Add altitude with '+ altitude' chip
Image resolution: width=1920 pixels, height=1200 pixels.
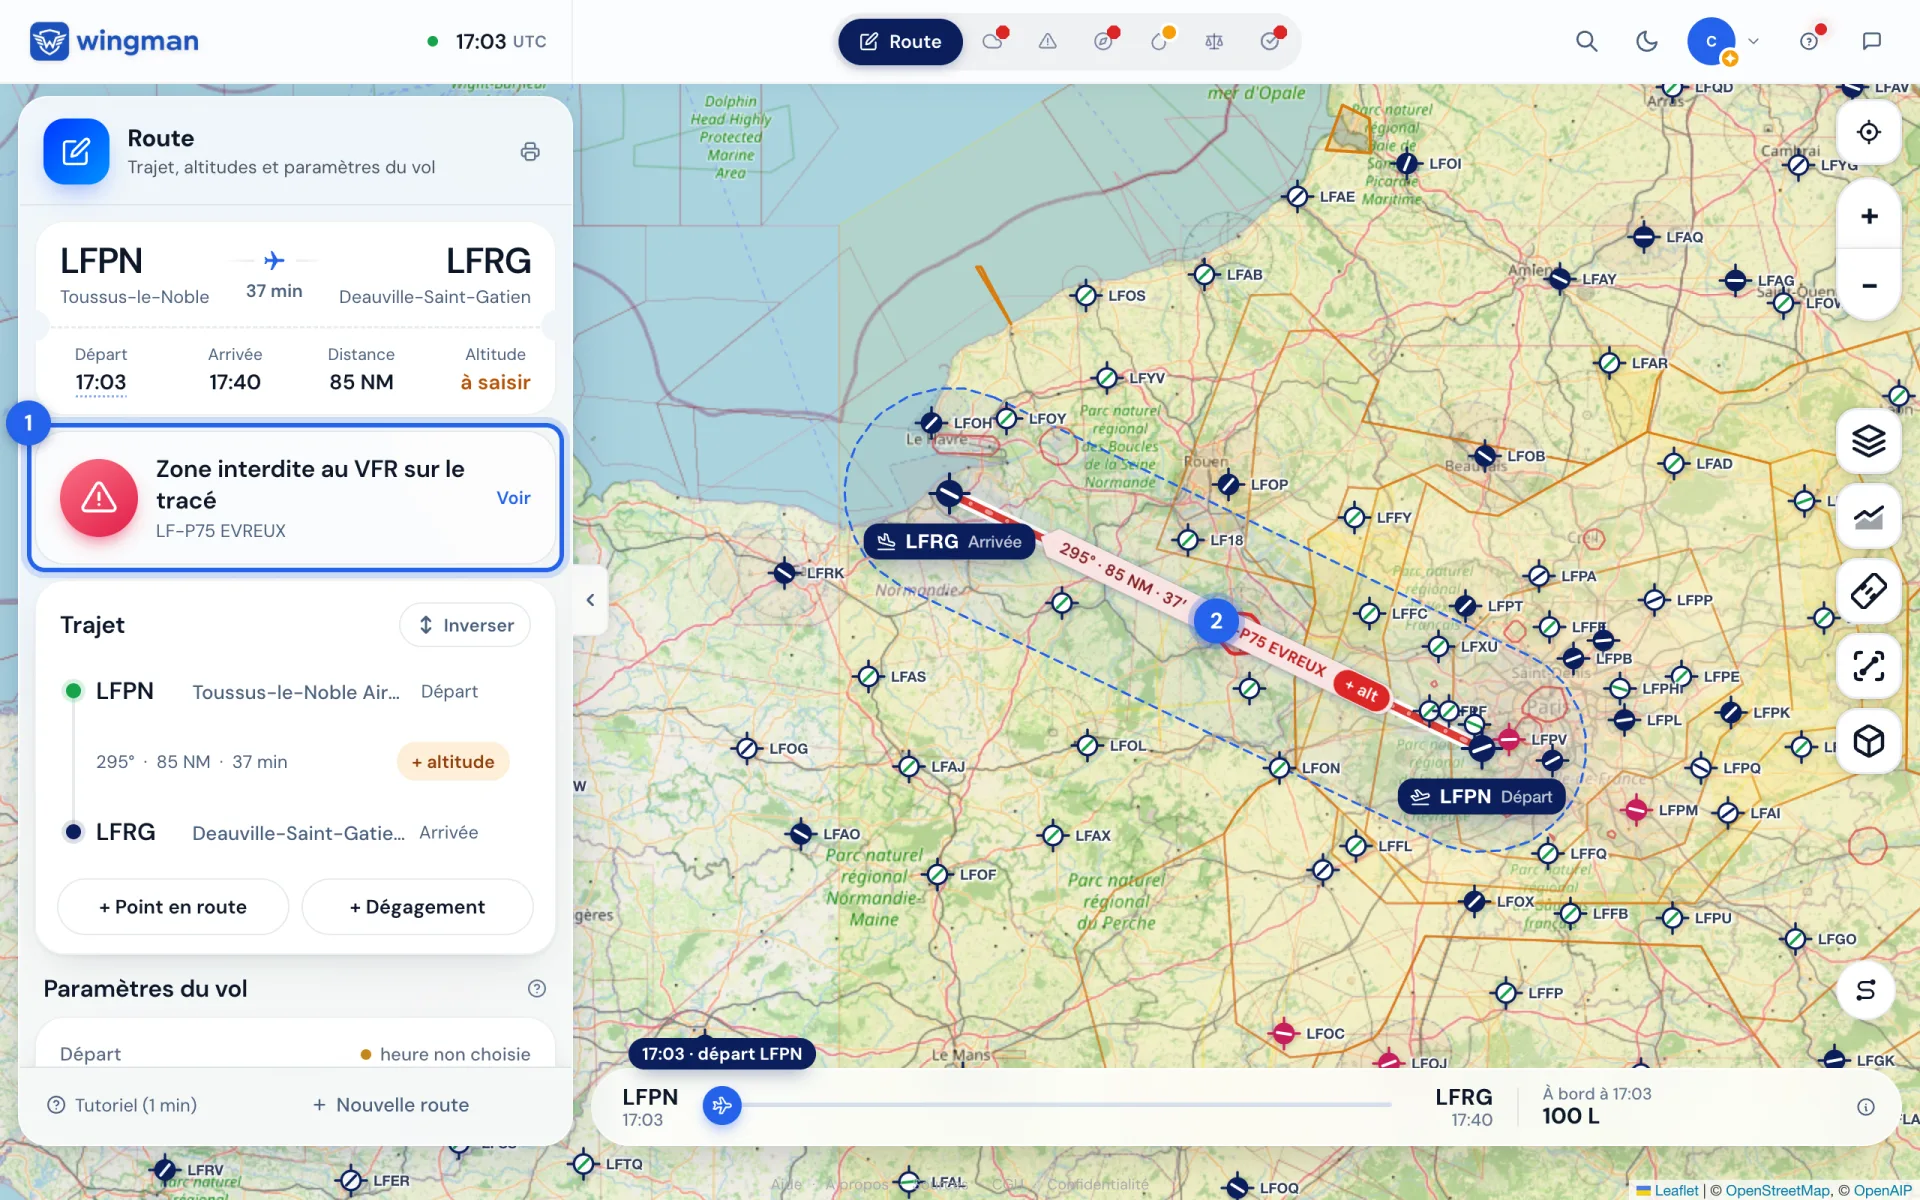pos(453,762)
